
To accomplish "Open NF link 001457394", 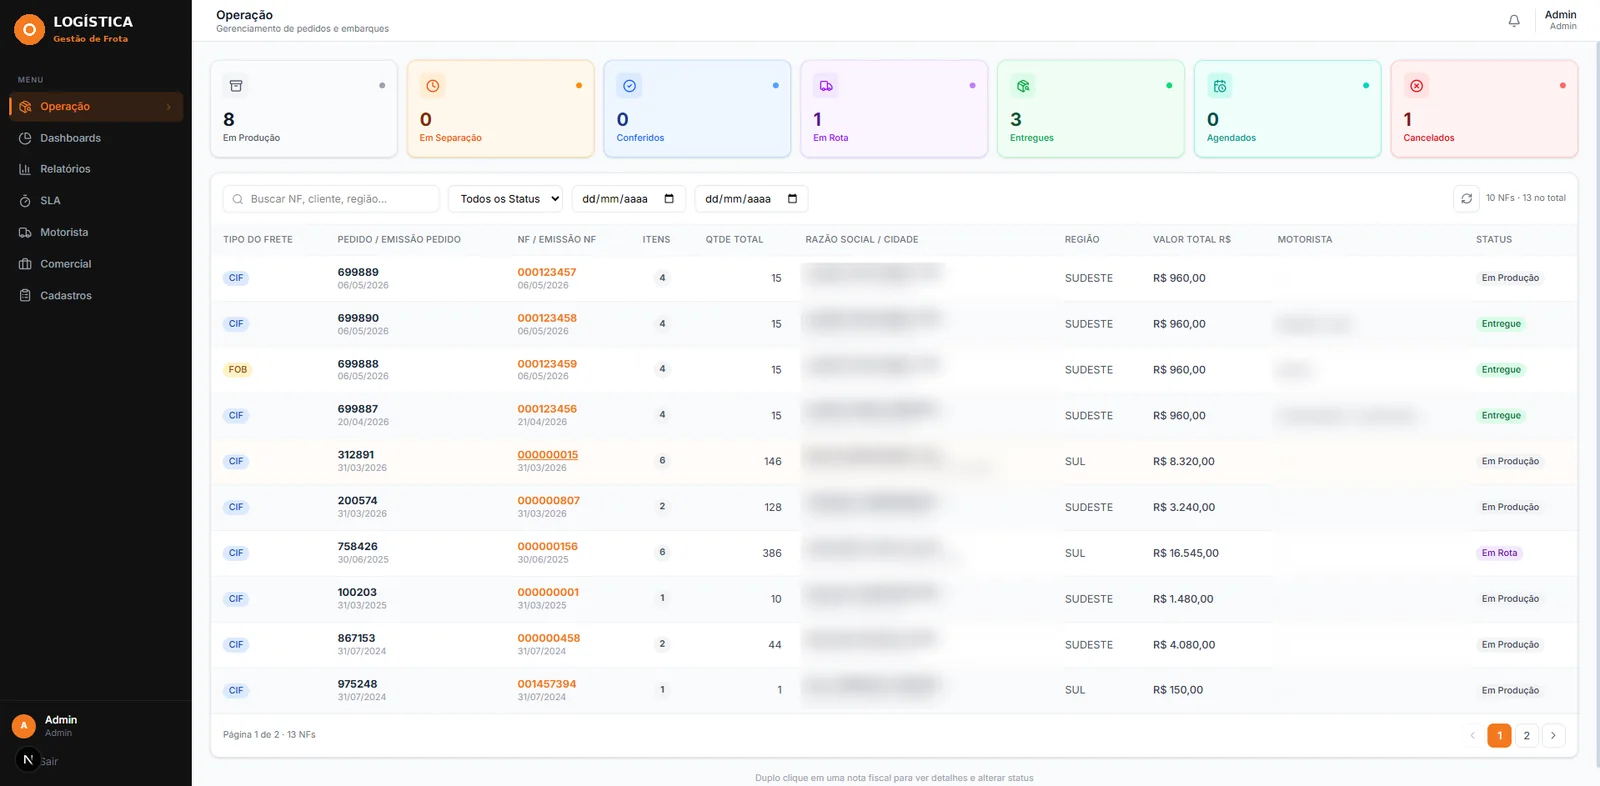I will (546, 684).
